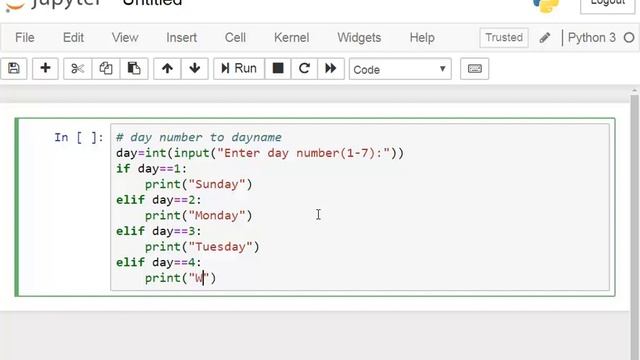The image size is (640, 360).
Task: Click the print("Monday") line
Action: tap(199, 215)
